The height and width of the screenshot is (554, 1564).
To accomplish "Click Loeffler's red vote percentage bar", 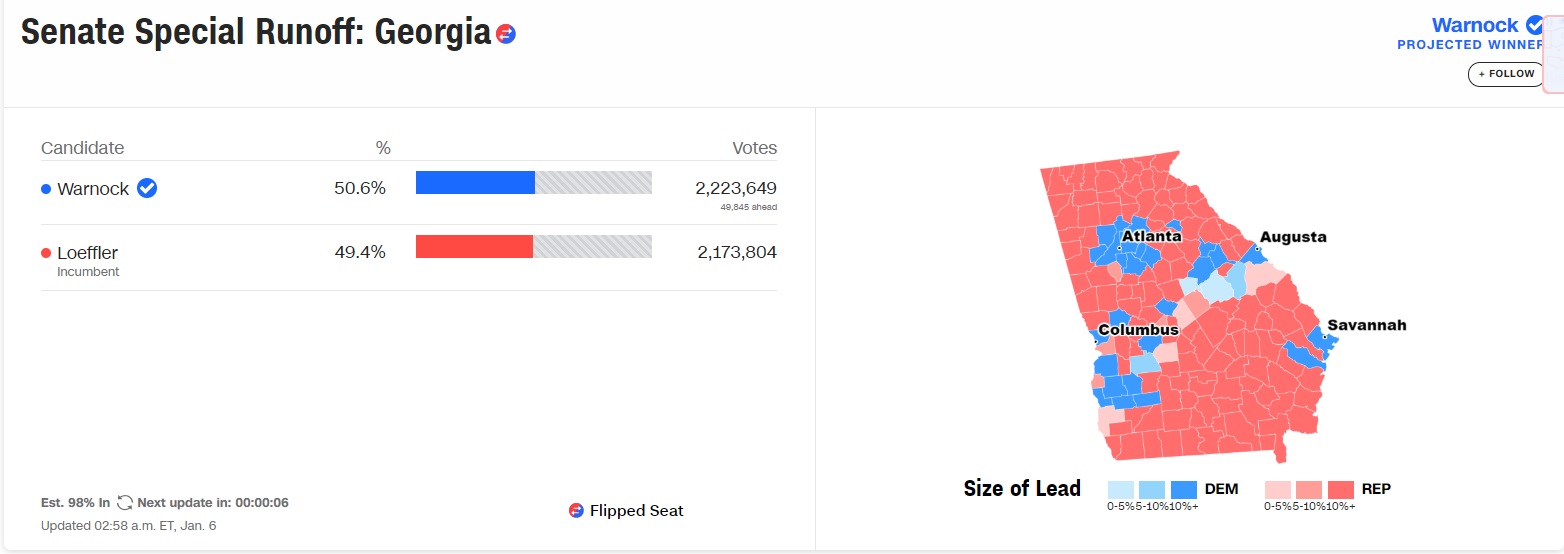I will coord(474,246).
